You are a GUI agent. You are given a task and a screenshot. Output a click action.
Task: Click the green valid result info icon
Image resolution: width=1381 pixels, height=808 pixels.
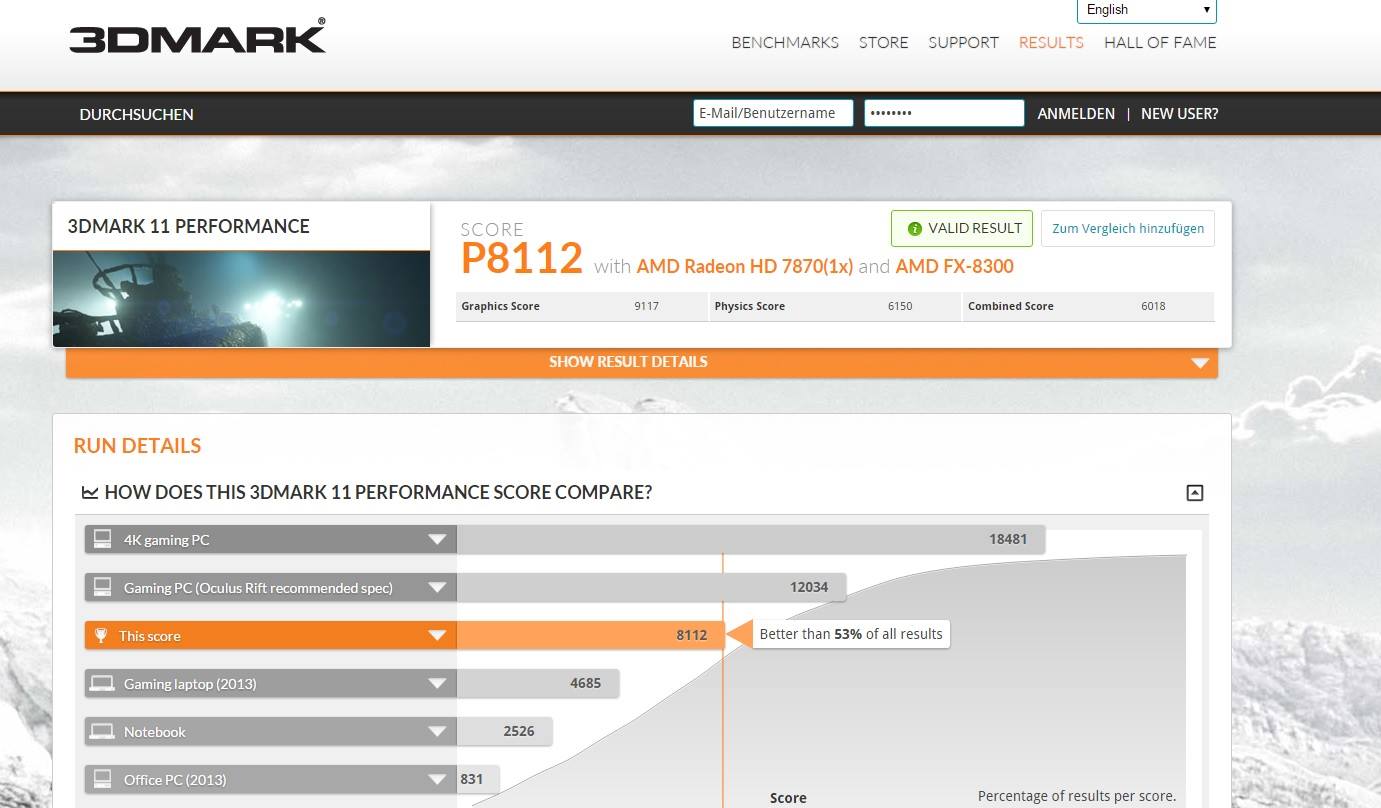pos(914,229)
